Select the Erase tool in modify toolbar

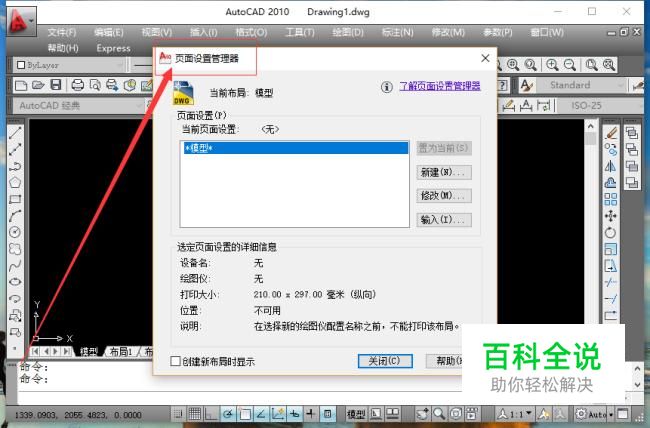click(611, 133)
